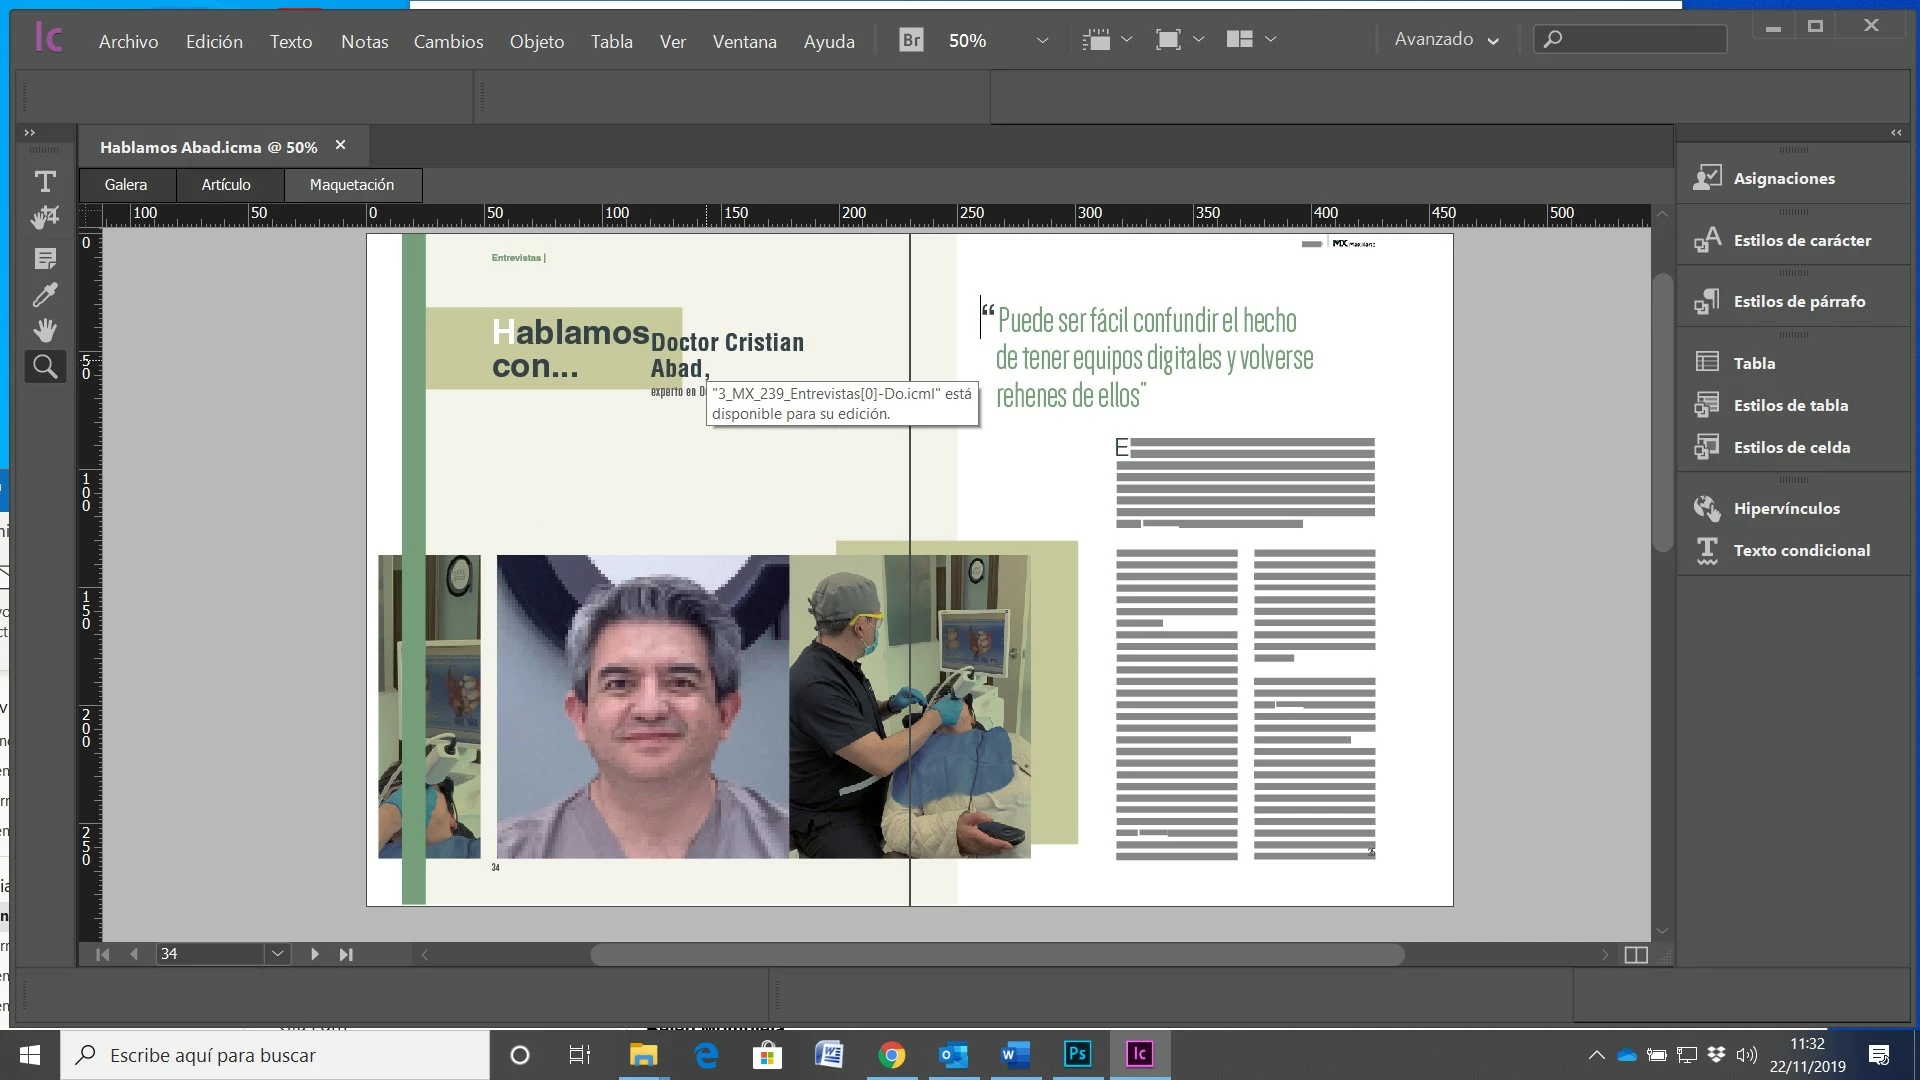Go to the next page button
The height and width of the screenshot is (1080, 1920).
click(x=314, y=954)
